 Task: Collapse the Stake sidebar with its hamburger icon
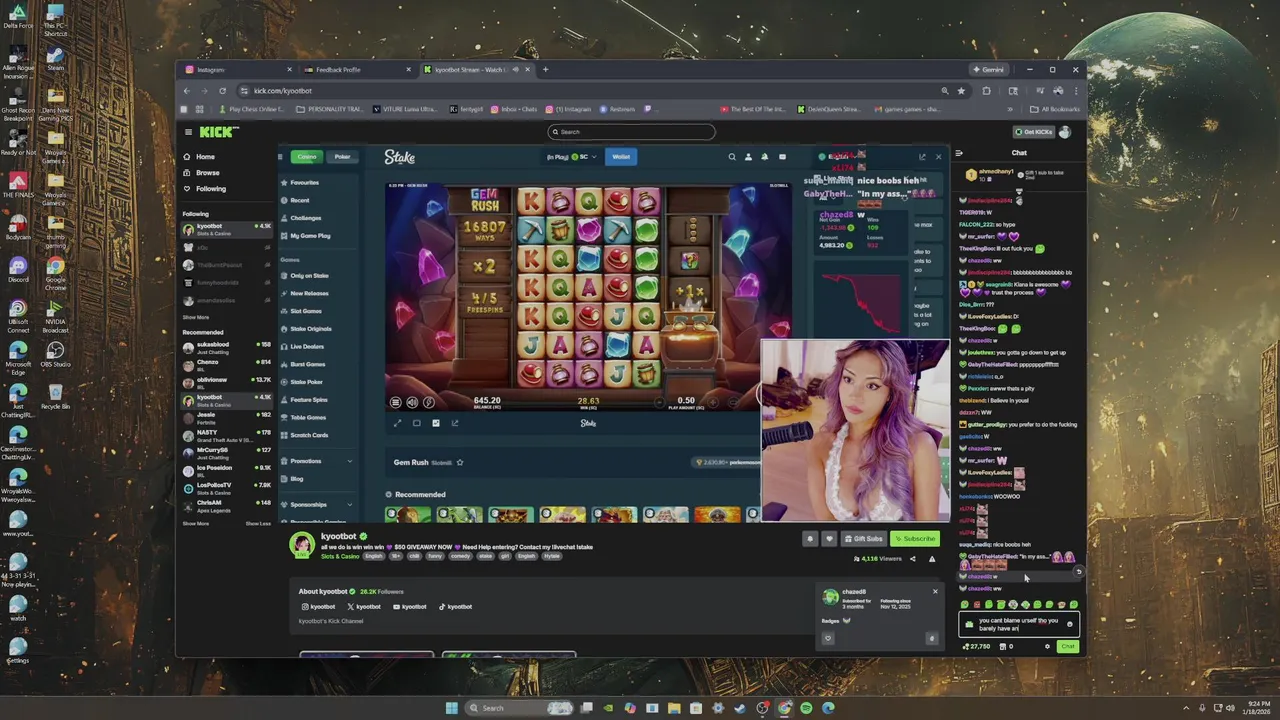point(280,157)
